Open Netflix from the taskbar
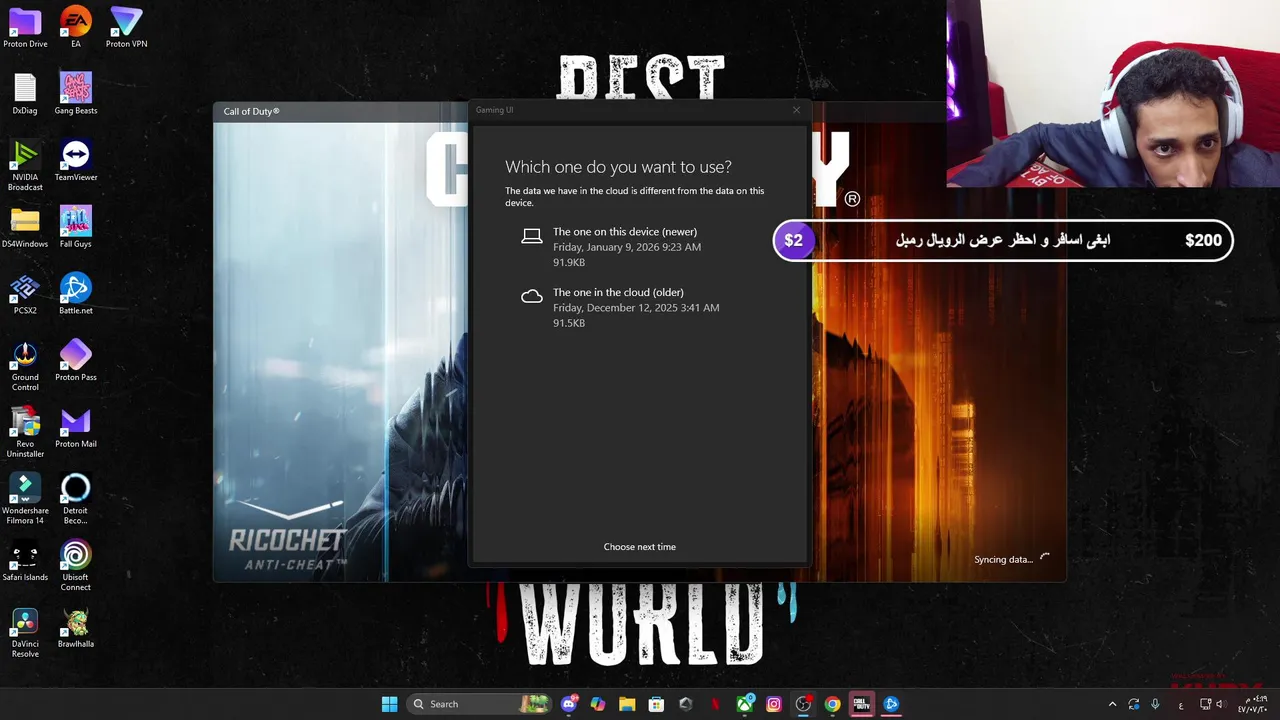The width and height of the screenshot is (1280, 720). tap(715, 704)
